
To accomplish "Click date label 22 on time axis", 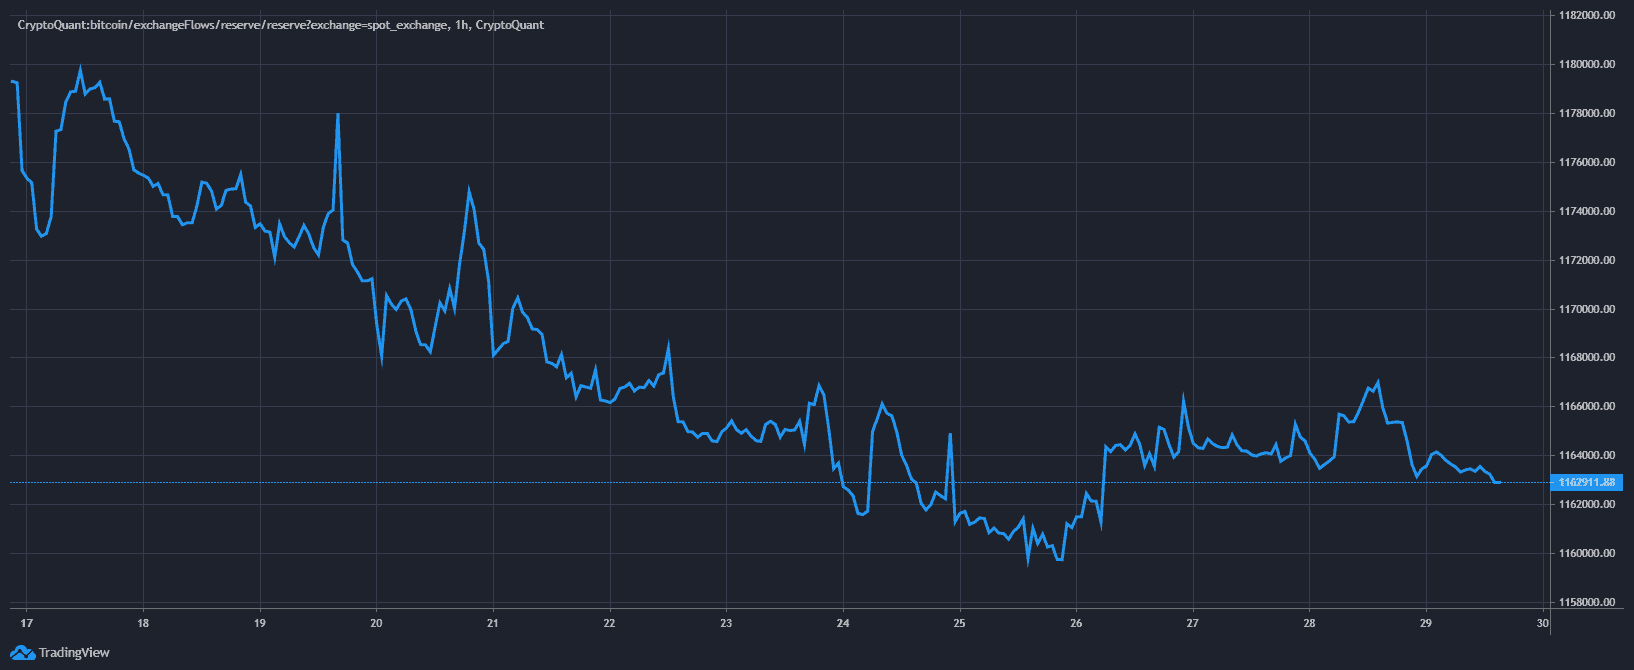I will (x=610, y=623).
